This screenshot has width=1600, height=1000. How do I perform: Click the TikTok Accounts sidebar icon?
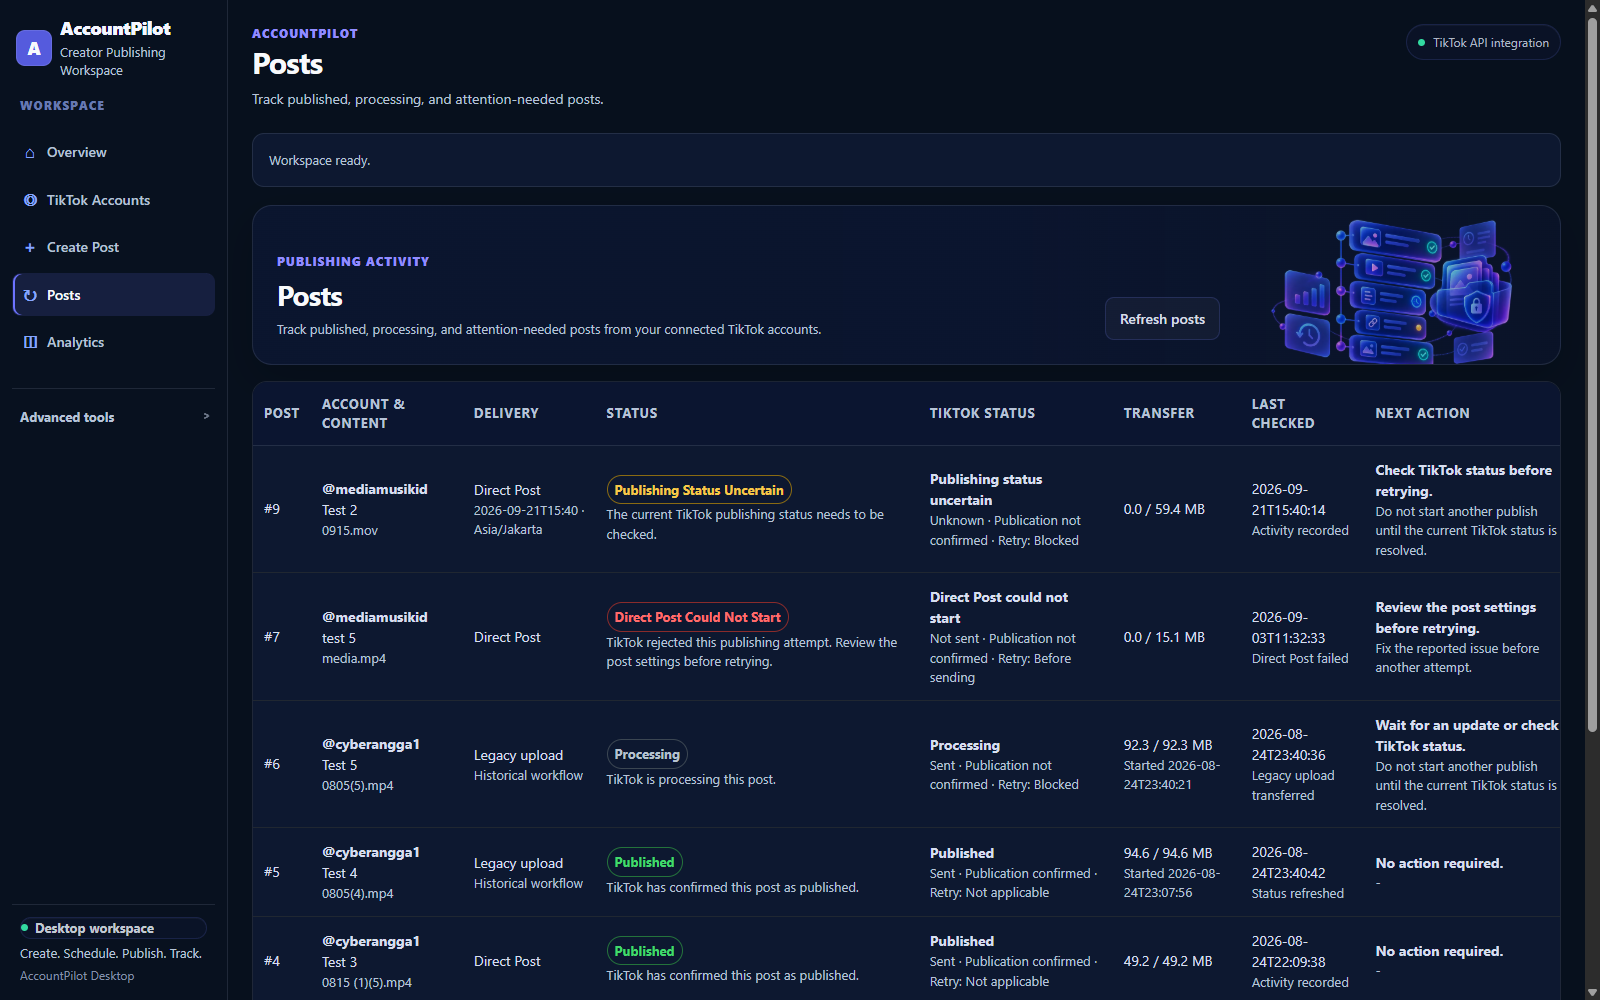coord(30,200)
